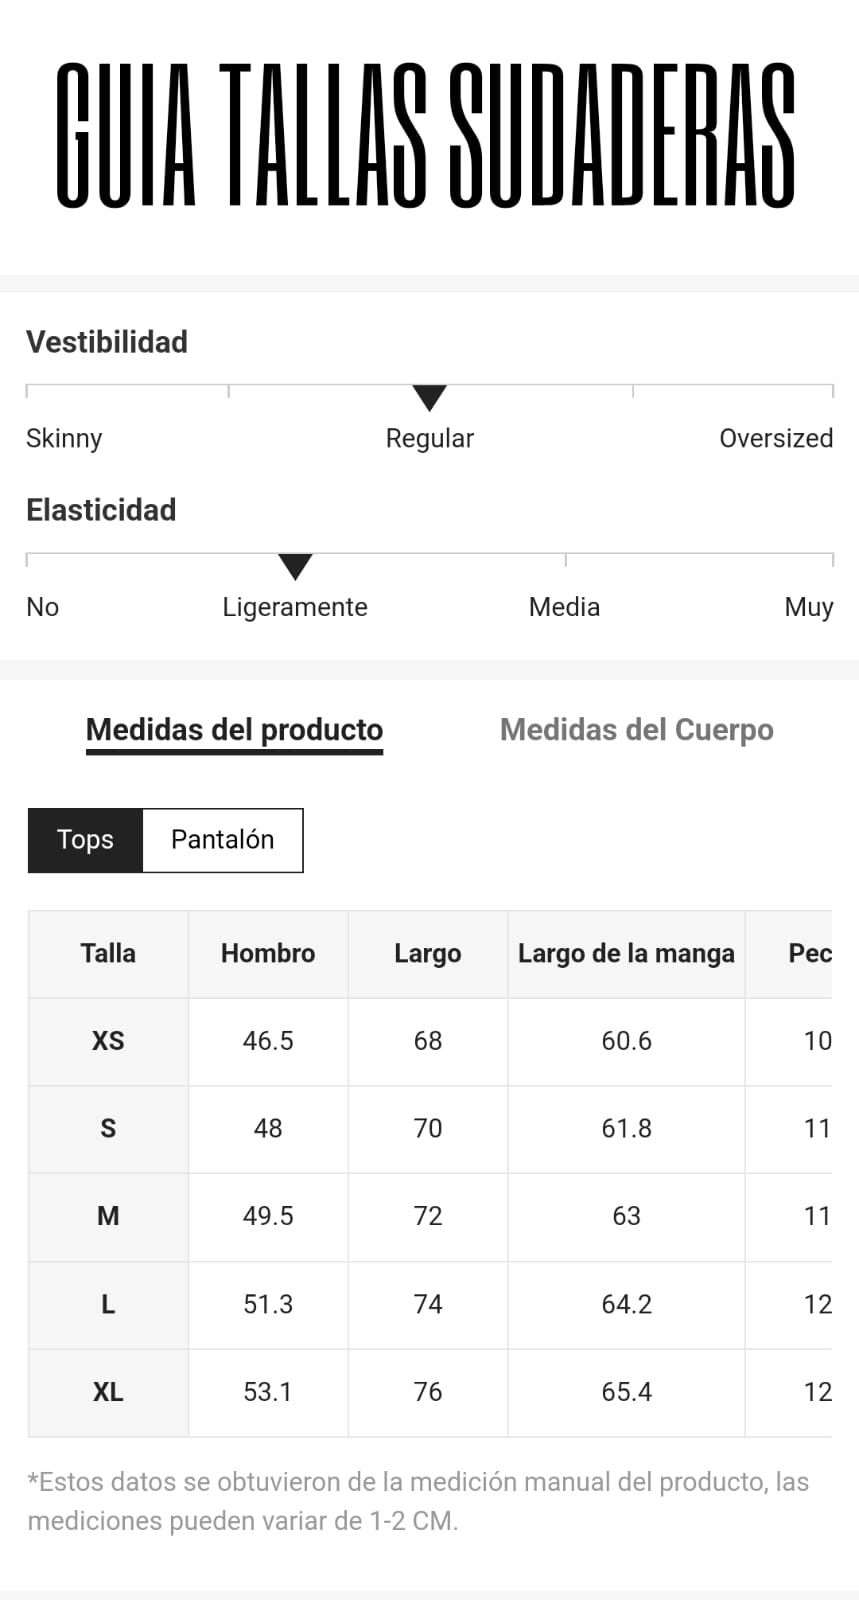The width and height of the screenshot is (859, 1600).
Task: Click the L row shoulder value 51.3
Action: click(268, 1304)
